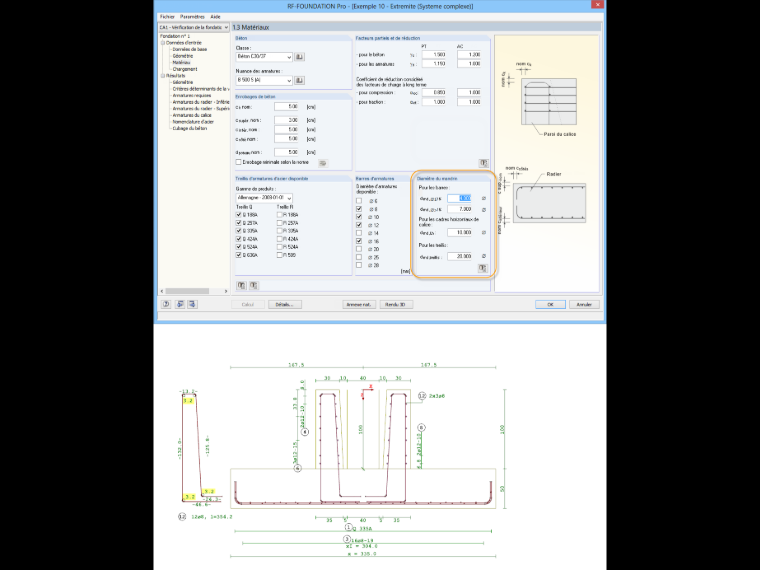Image resolution: width=760 pixels, height=570 pixels.
Task: Enable bar diameter Ø 28
Action: 359,265
